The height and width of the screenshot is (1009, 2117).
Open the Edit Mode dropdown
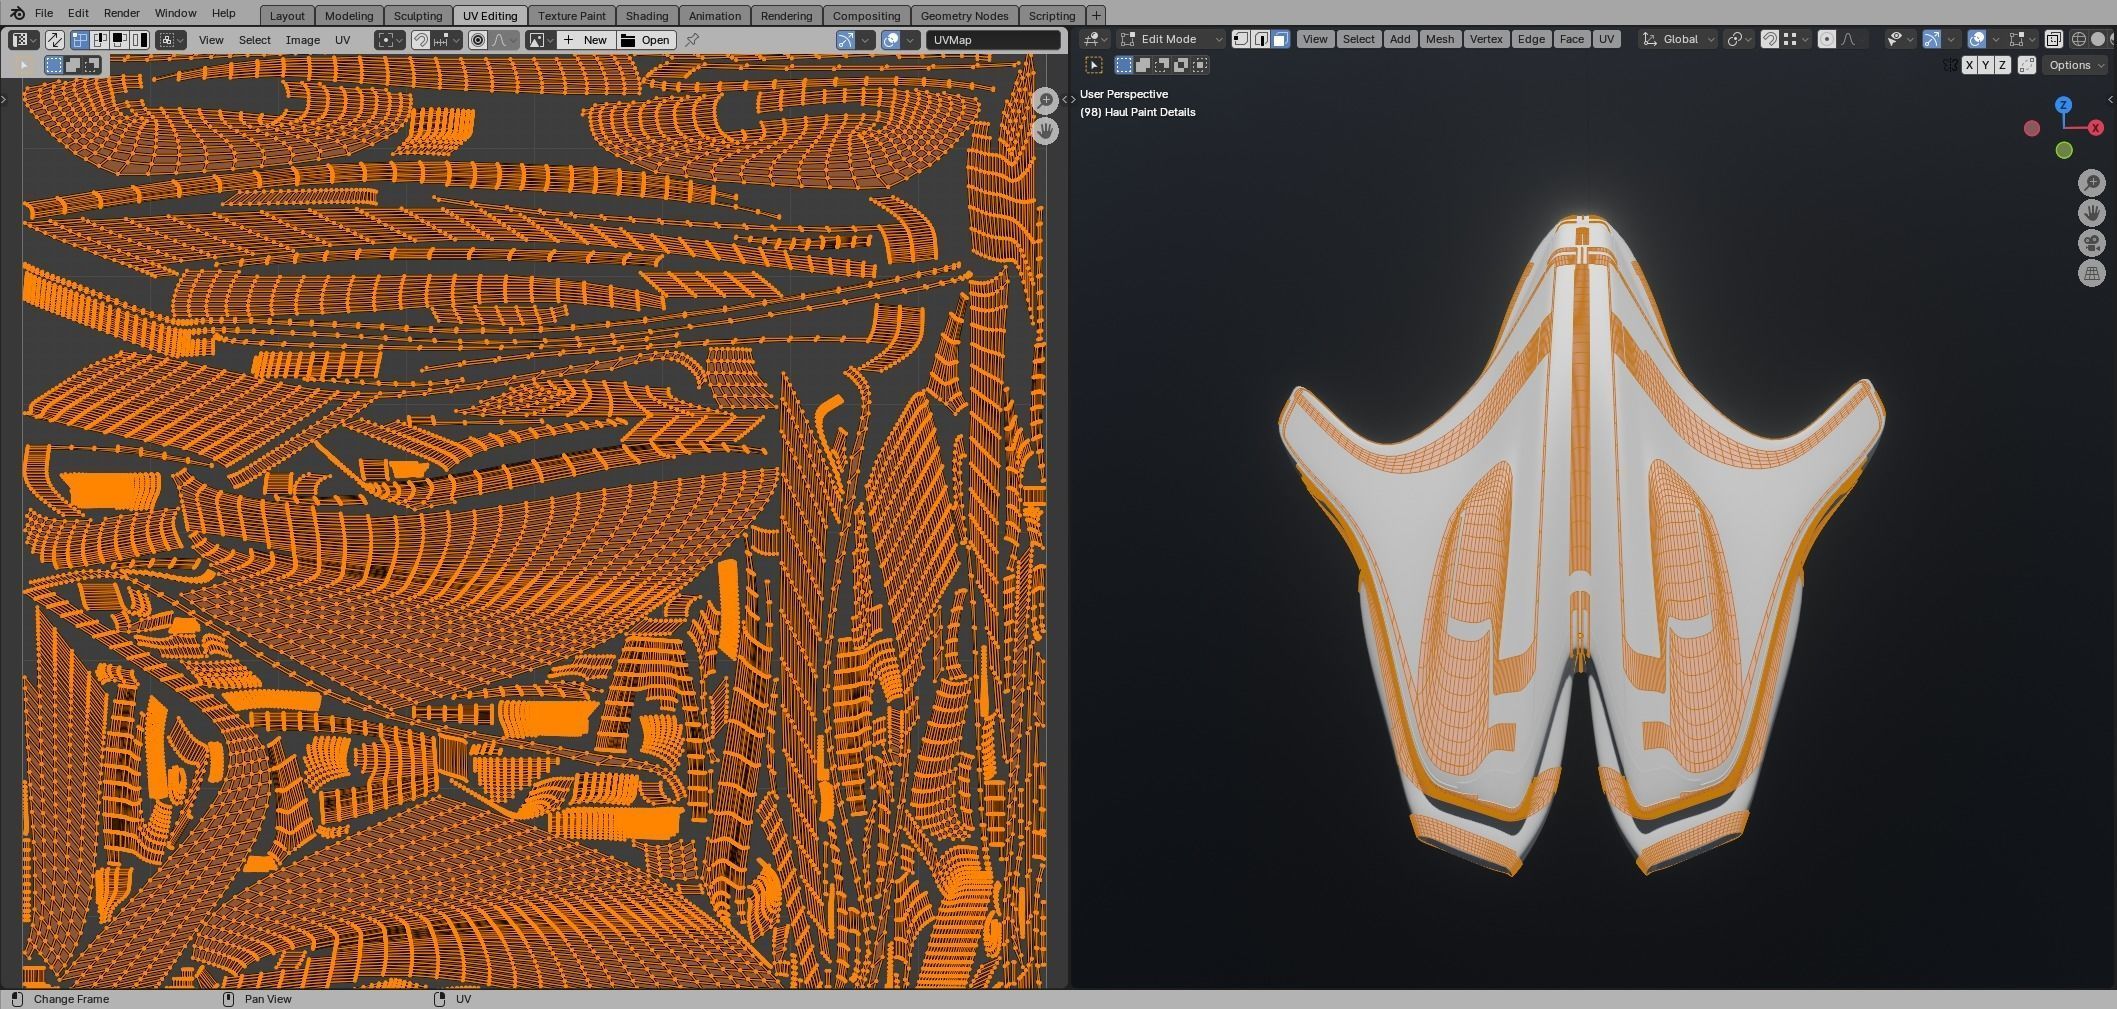tap(1170, 39)
